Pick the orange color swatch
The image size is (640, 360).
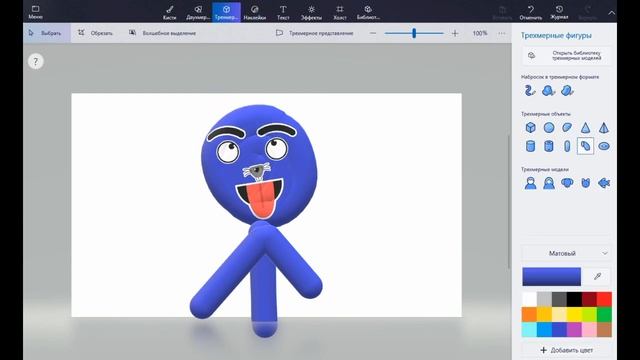(x=529, y=314)
